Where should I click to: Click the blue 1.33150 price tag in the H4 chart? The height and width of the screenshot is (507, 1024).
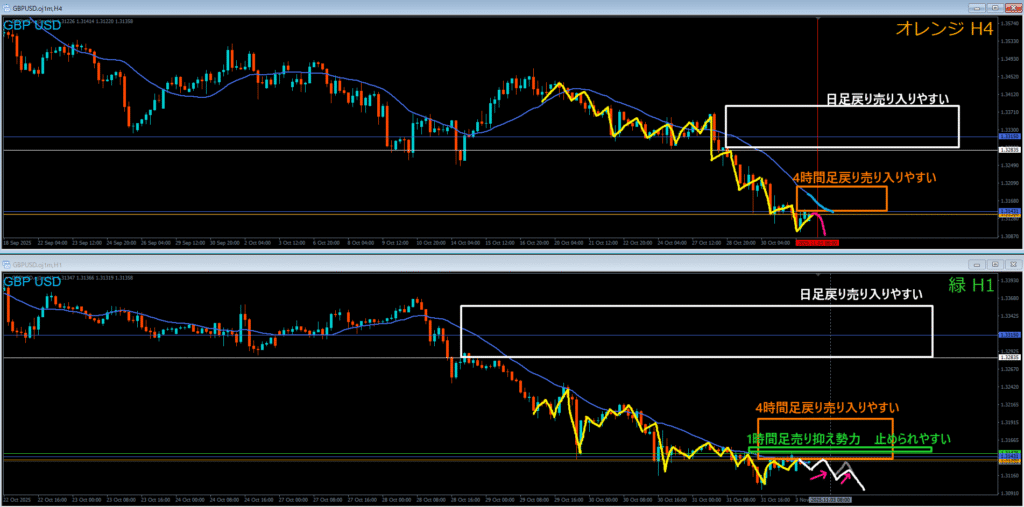pyautogui.click(x=1010, y=136)
